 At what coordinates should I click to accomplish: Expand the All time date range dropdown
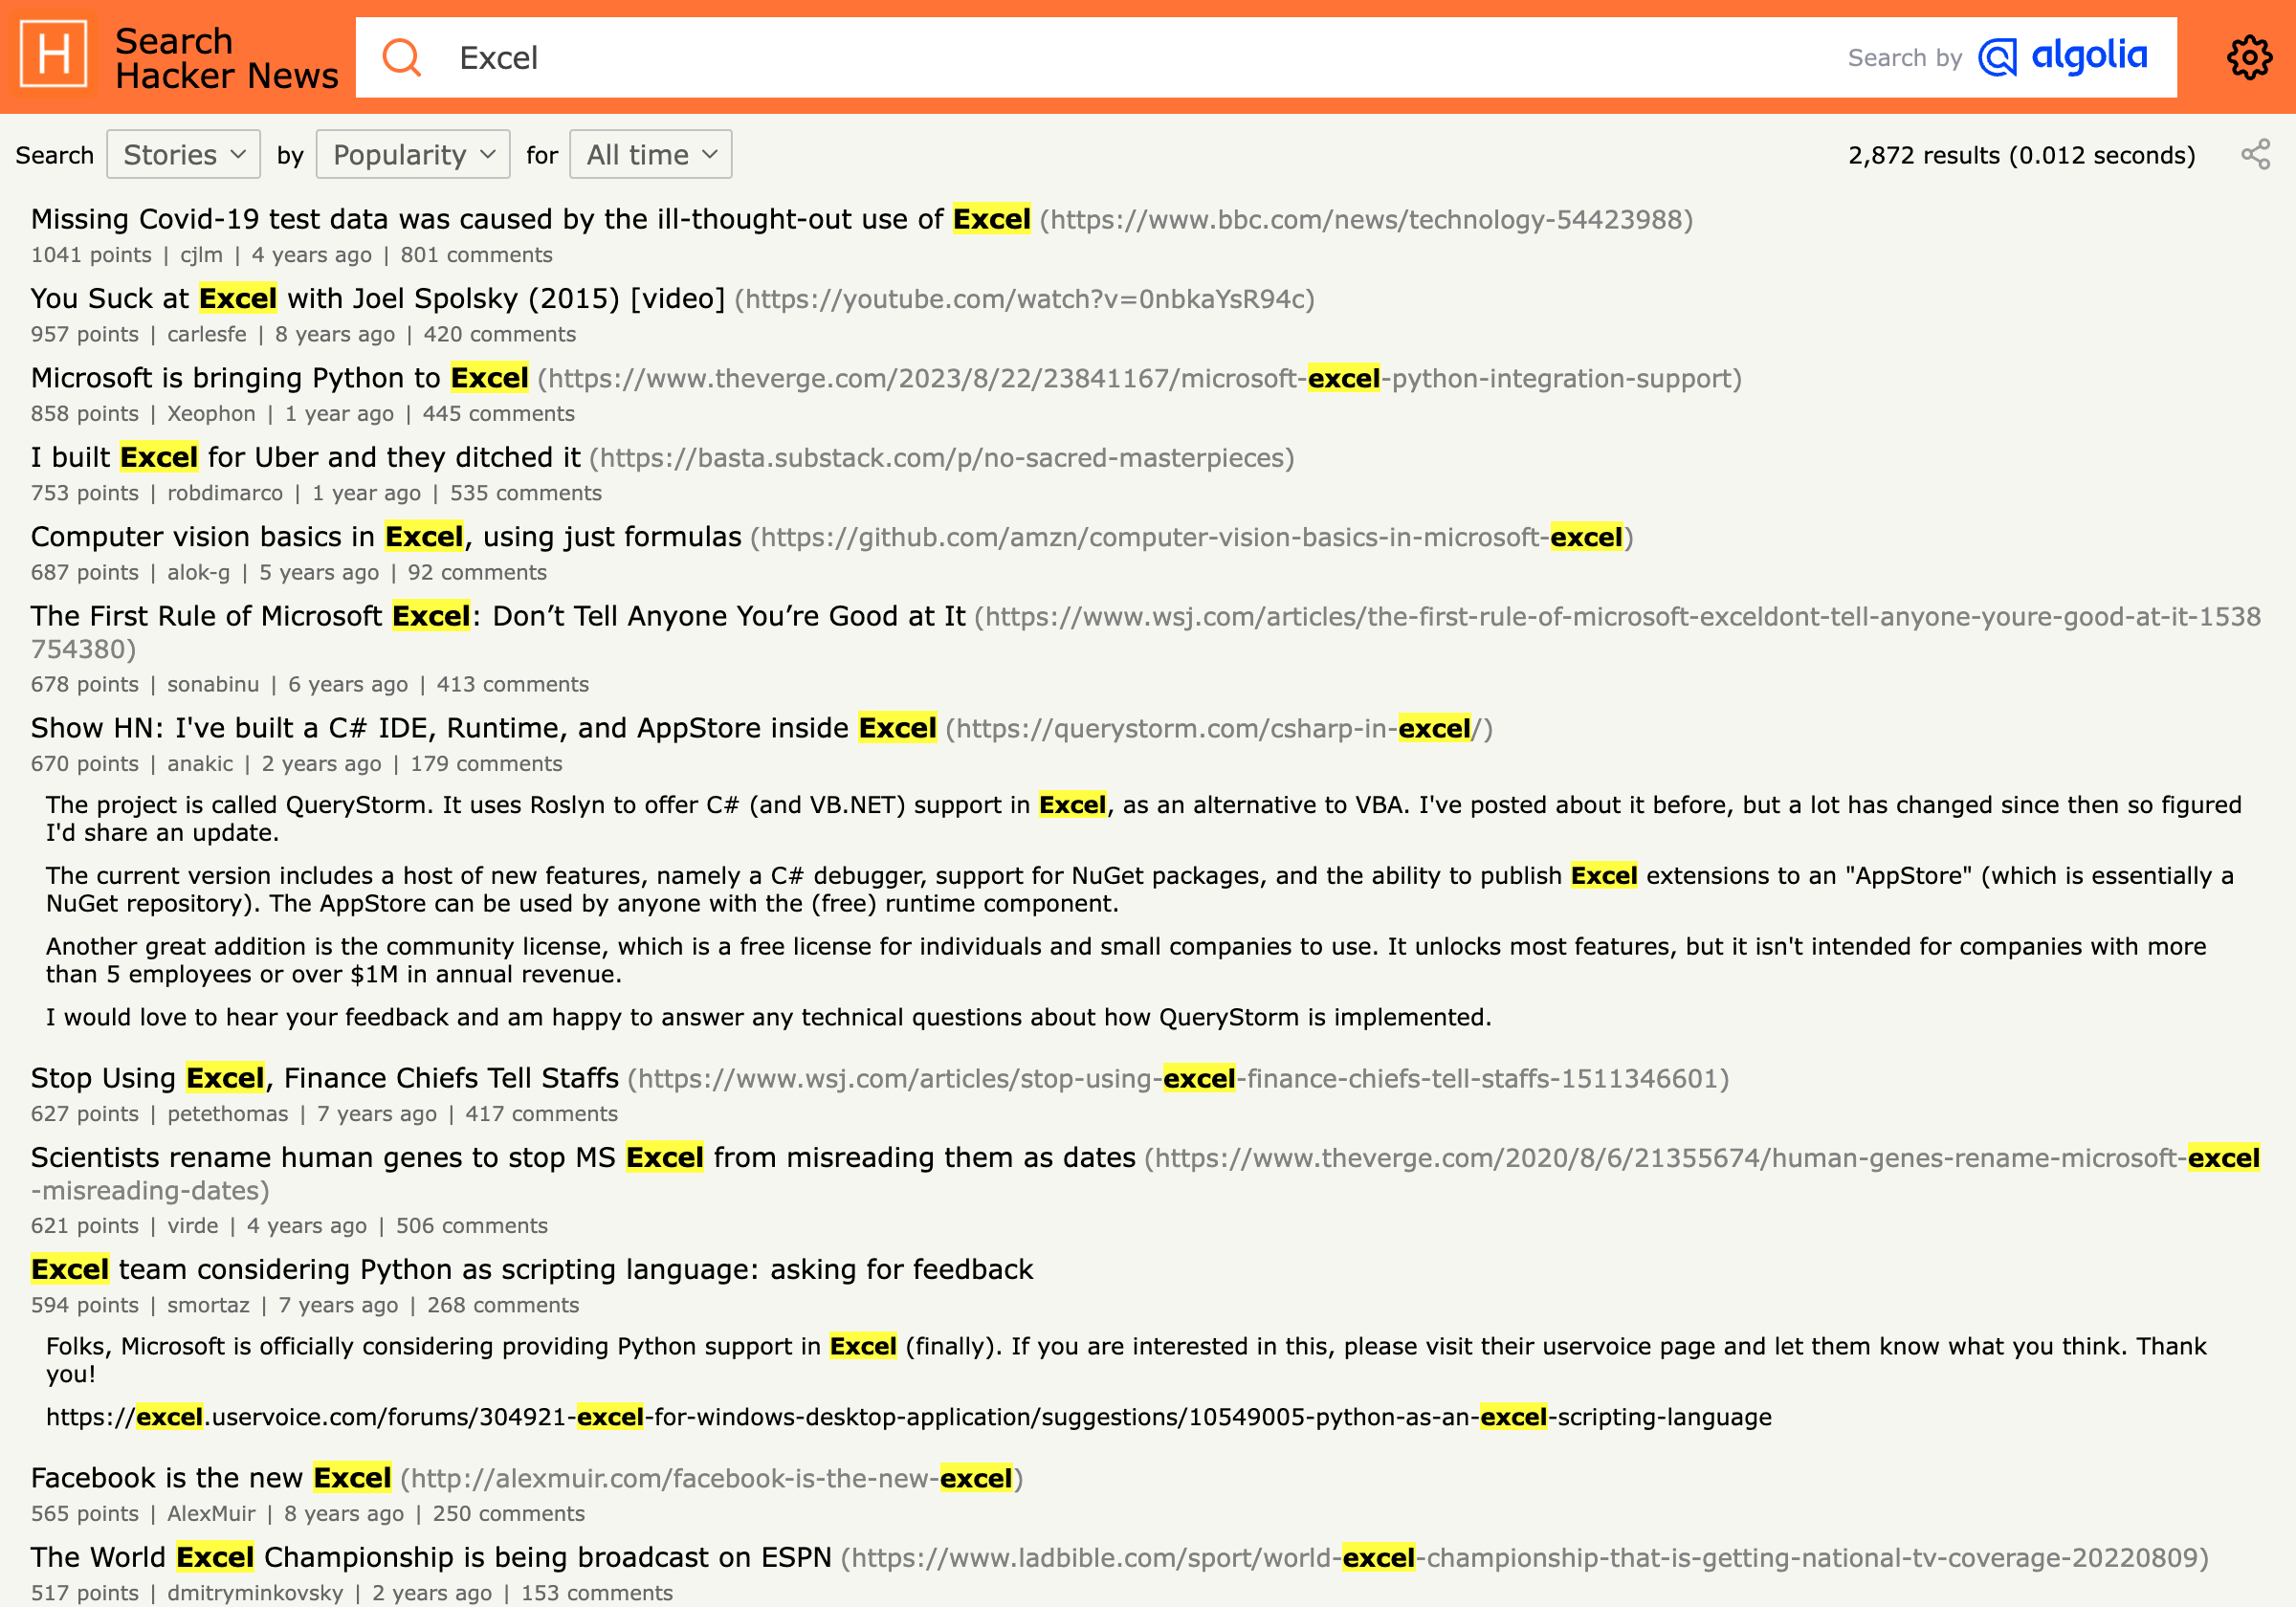pos(648,155)
